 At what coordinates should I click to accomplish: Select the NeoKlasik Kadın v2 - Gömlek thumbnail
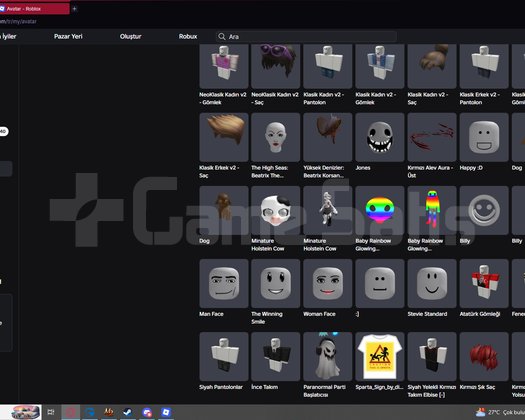click(224, 66)
